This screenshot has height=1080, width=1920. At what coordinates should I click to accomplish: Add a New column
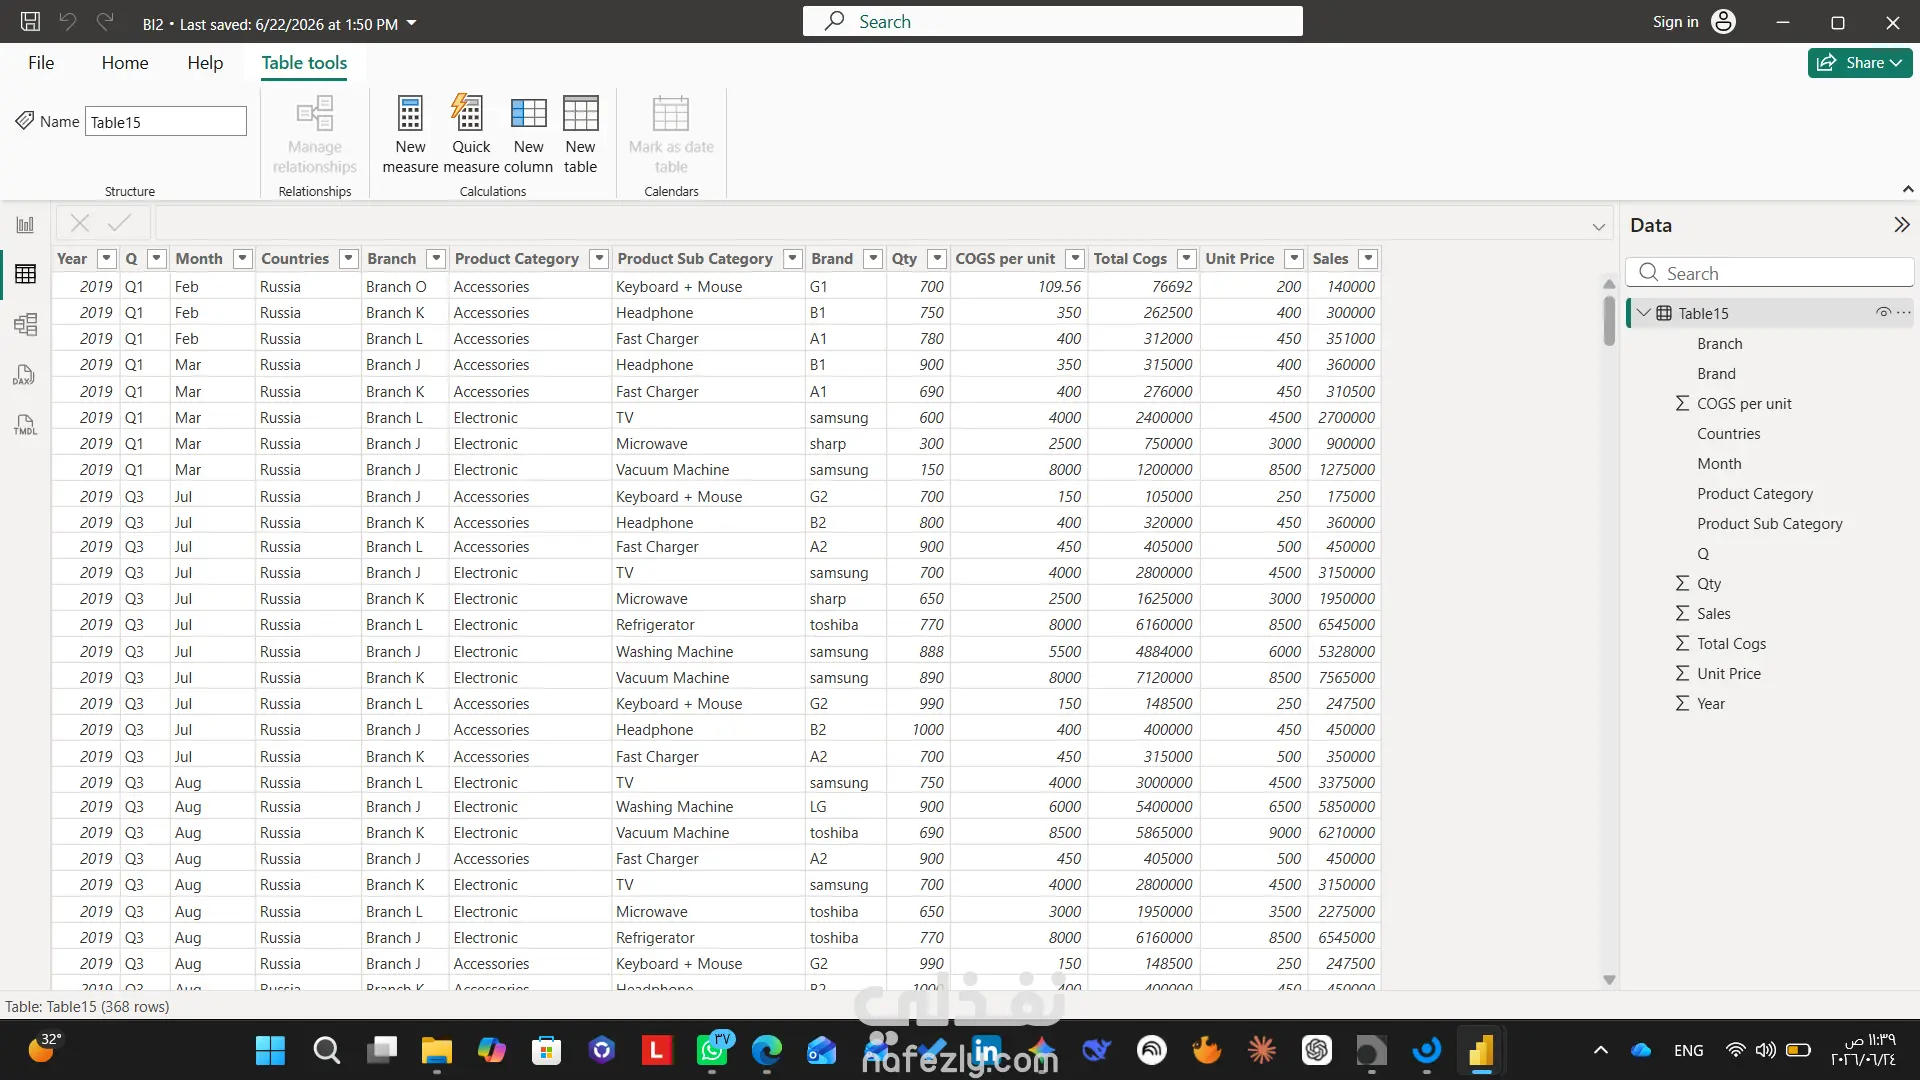click(x=528, y=135)
